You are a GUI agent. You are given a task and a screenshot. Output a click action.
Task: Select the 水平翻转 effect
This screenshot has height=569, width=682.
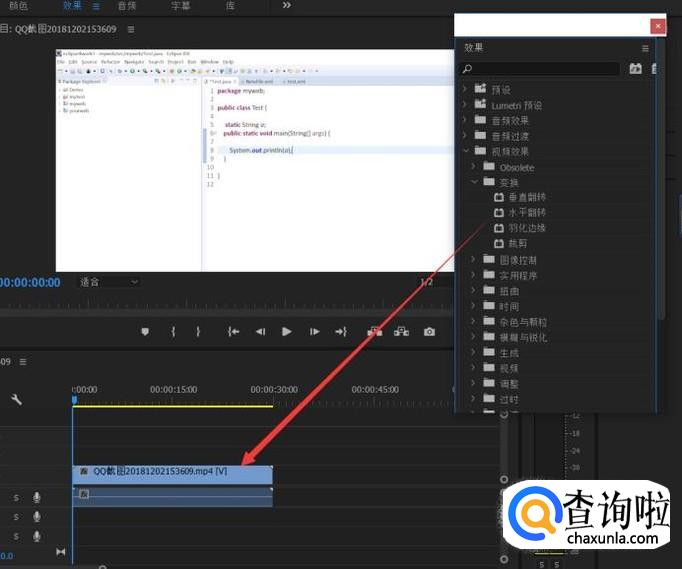click(x=526, y=213)
